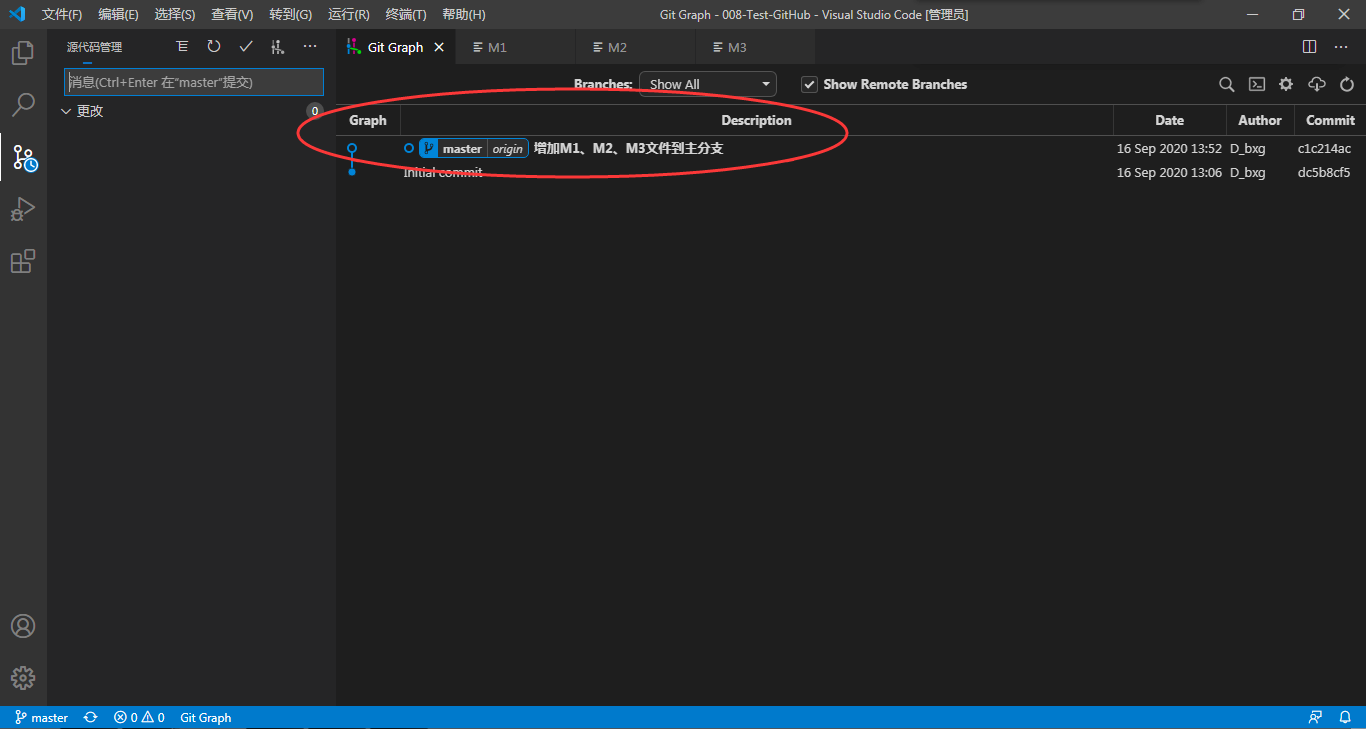Image resolution: width=1366 pixels, height=729 pixels.
Task: Open Git Graph from source control toolbar
Action: click(278, 47)
